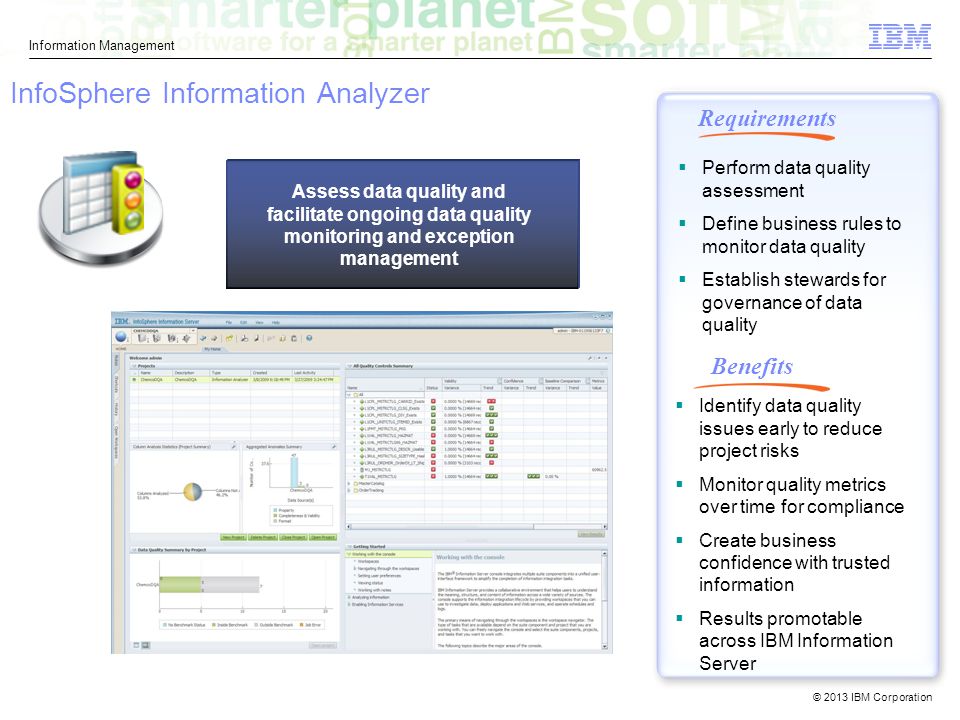Open the Shortcuts side tab
The image size is (960, 720).
116,384
